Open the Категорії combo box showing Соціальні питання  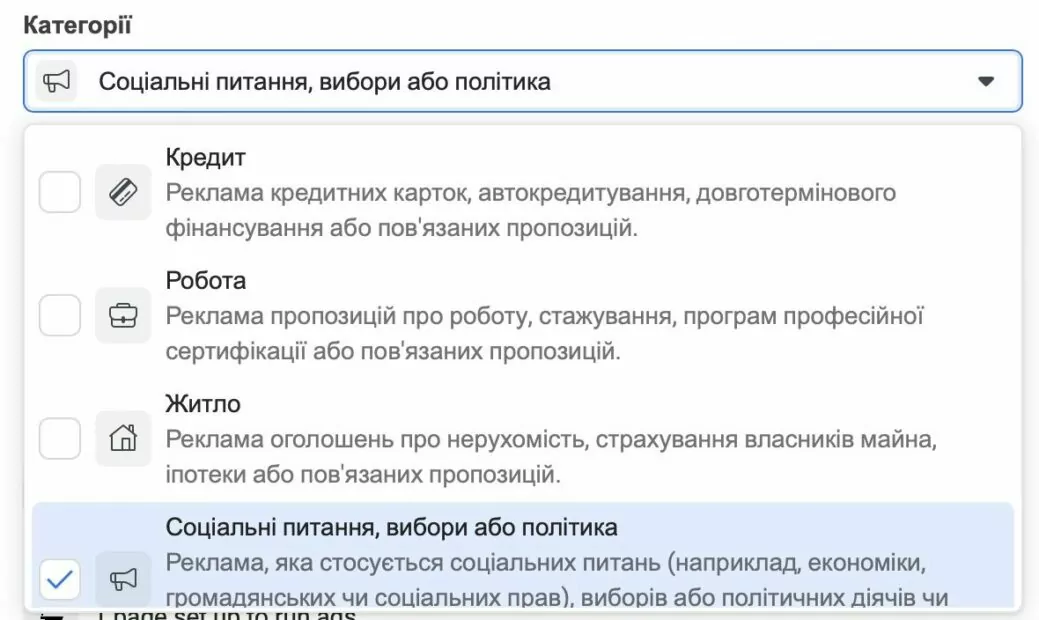pos(520,81)
